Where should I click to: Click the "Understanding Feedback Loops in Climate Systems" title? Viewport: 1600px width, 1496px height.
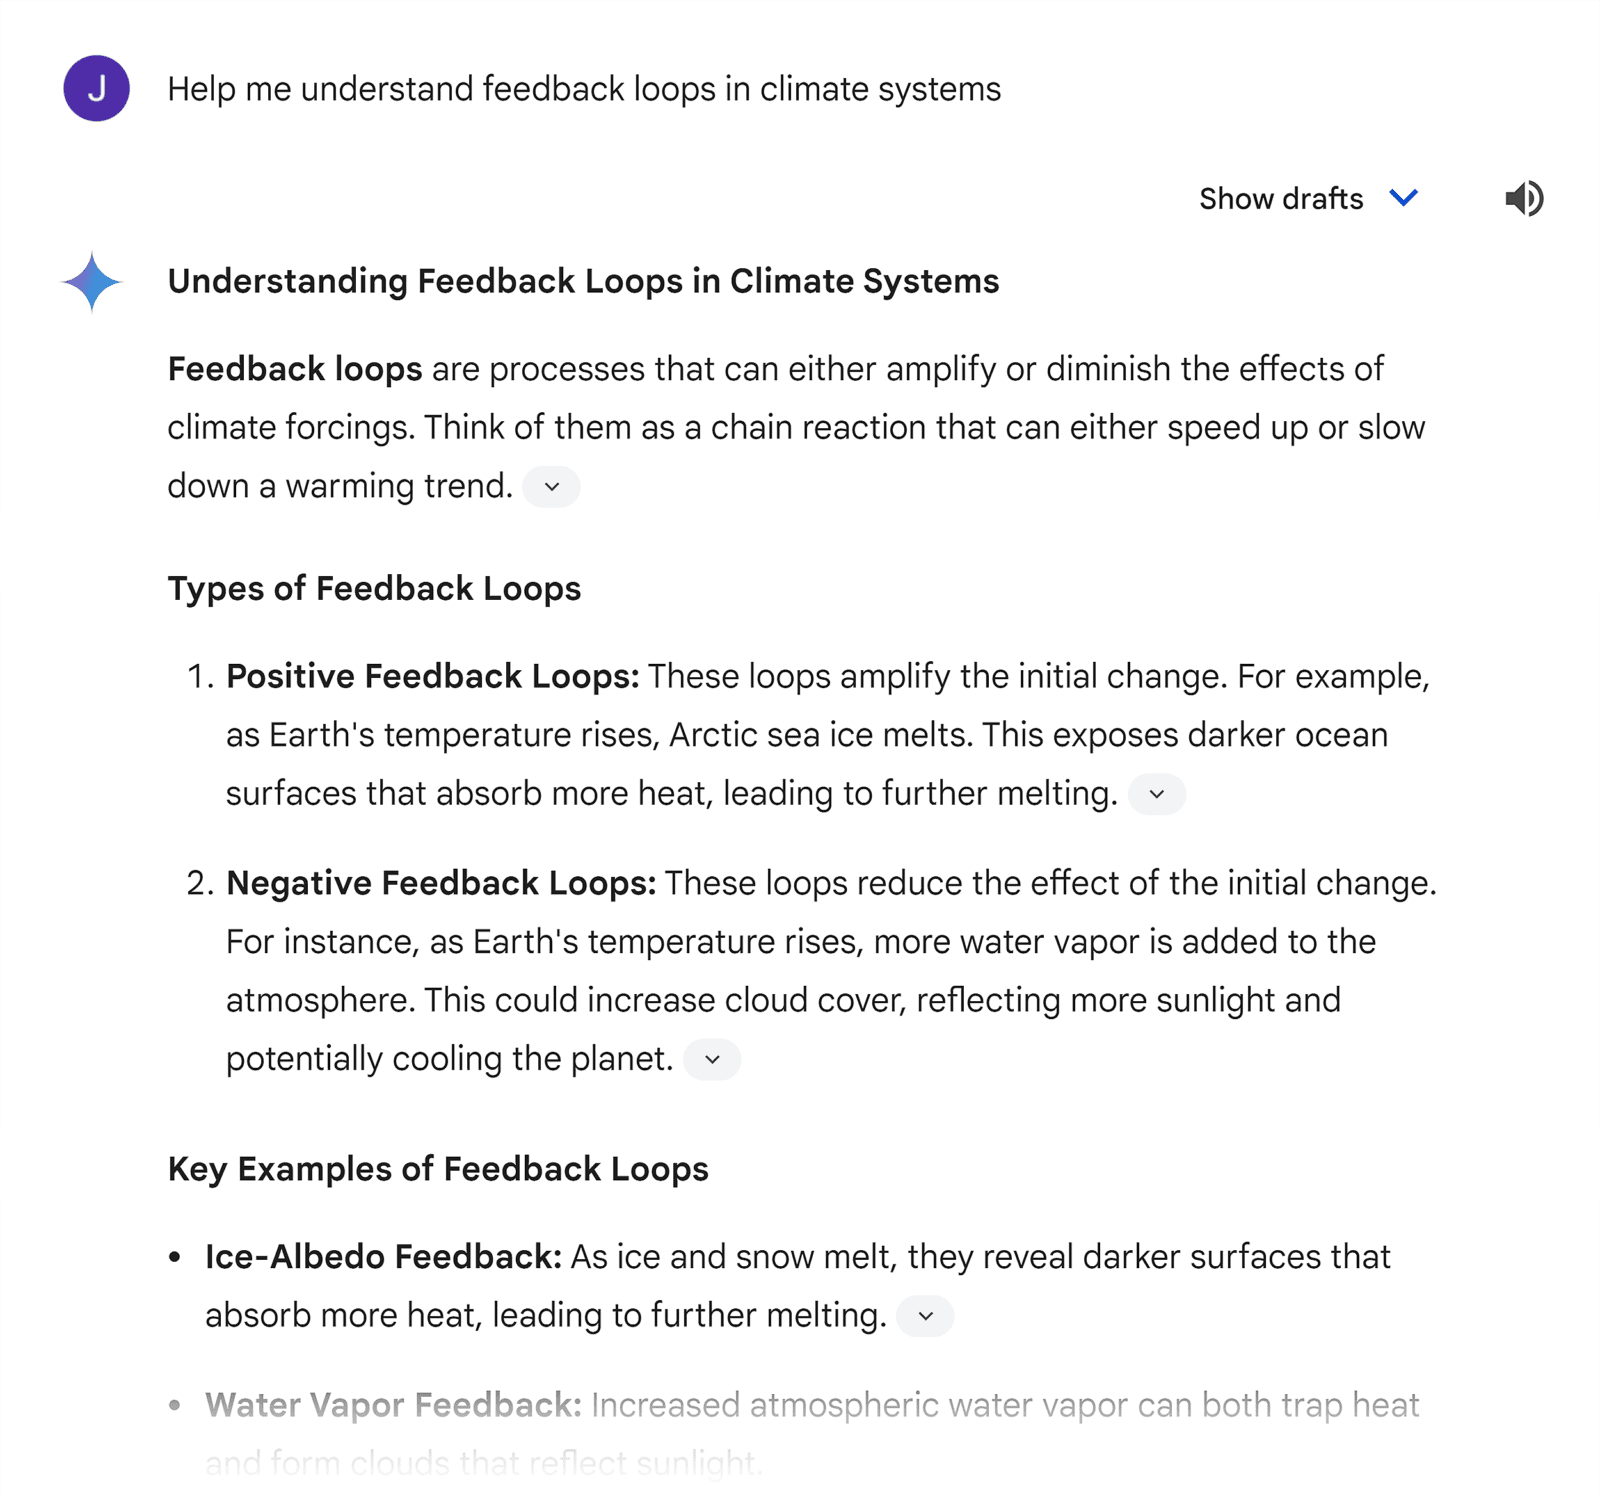pos(583,281)
